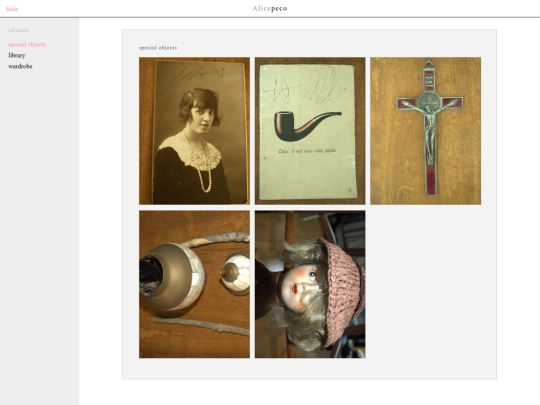Open the library section

[17, 55]
